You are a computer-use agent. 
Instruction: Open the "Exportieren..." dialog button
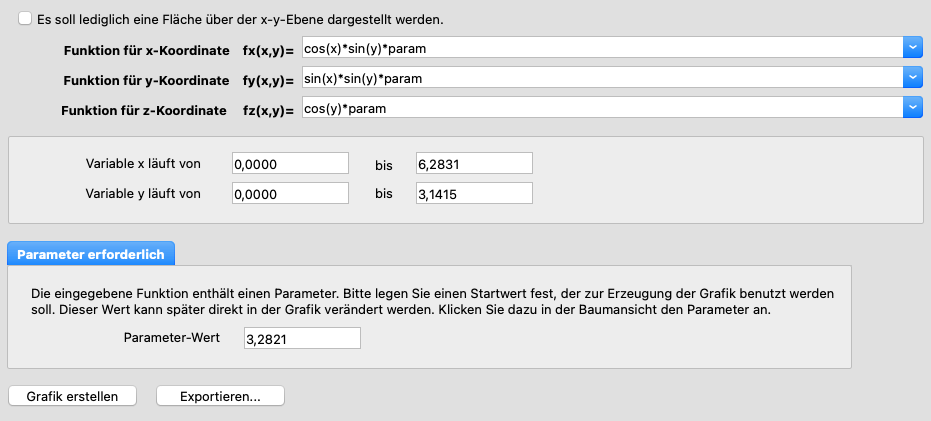(220, 396)
